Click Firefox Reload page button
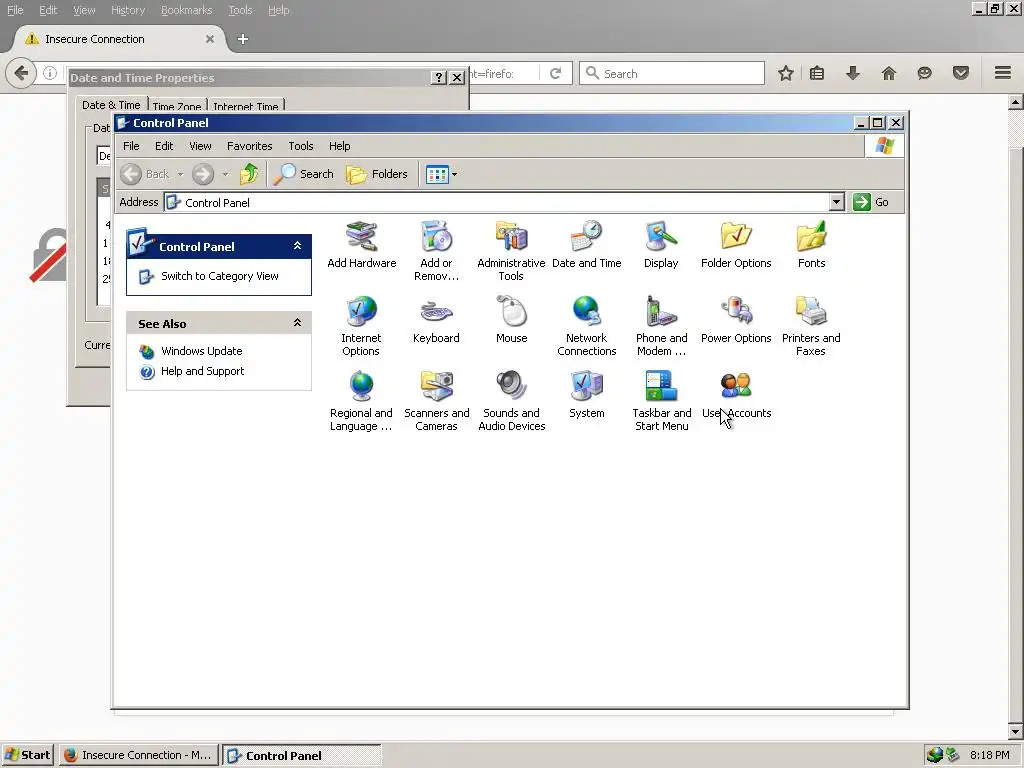This screenshot has height=768, width=1024. pyautogui.click(x=556, y=73)
